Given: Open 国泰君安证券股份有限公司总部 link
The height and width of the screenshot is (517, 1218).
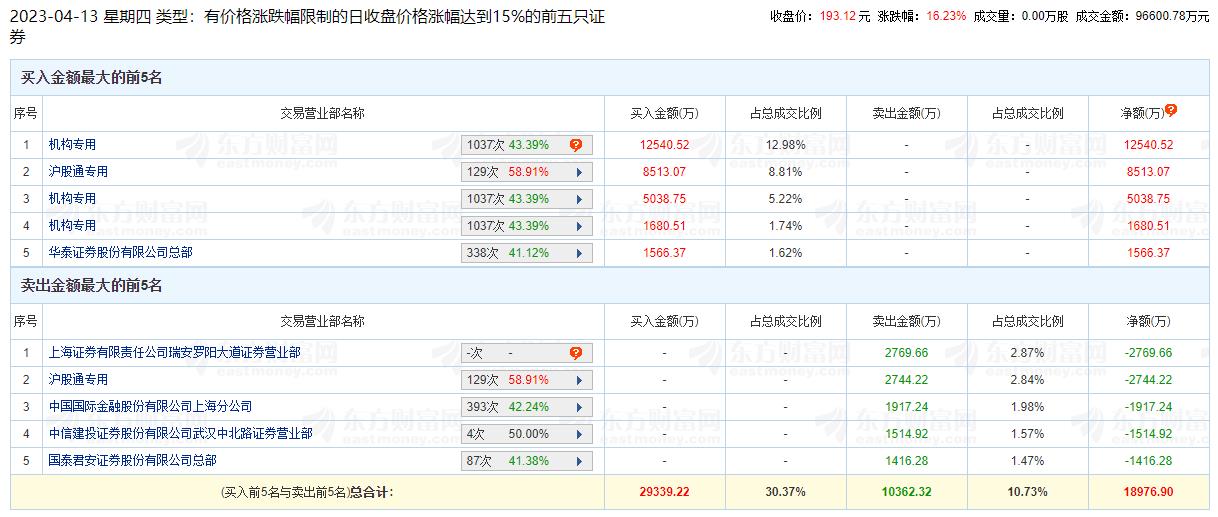Looking at the screenshot, I should pyautogui.click(x=132, y=461).
